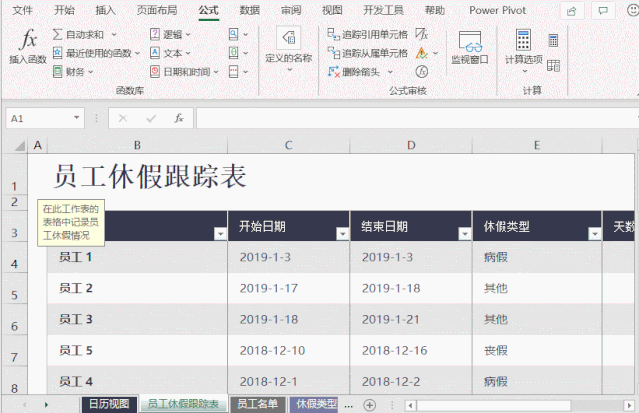Click the Calculate Now icon
639x413 pixels.
coord(553,40)
